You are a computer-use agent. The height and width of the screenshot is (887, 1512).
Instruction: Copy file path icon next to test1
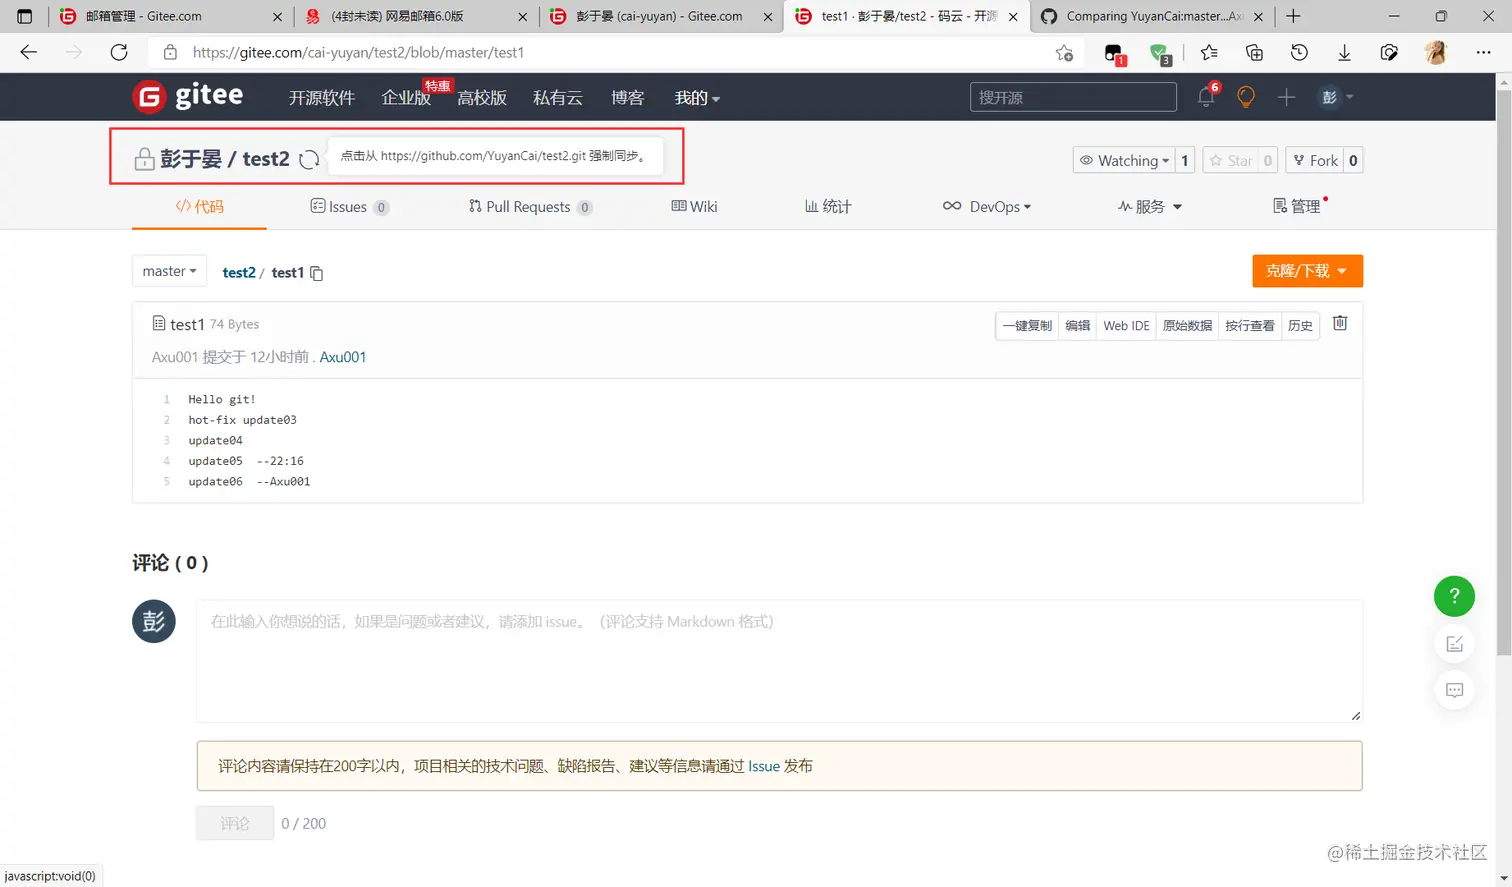pyautogui.click(x=317, y=273)
